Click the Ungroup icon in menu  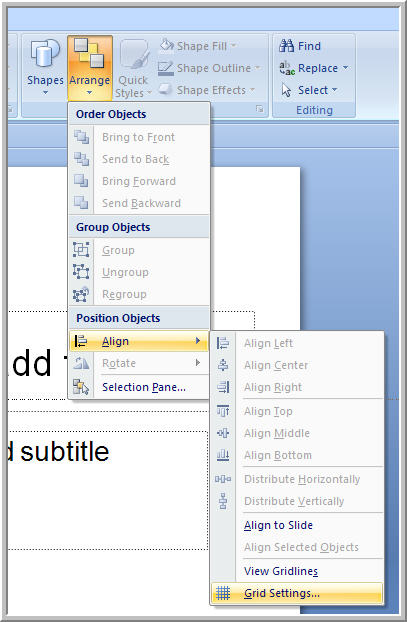click(81, 272)
